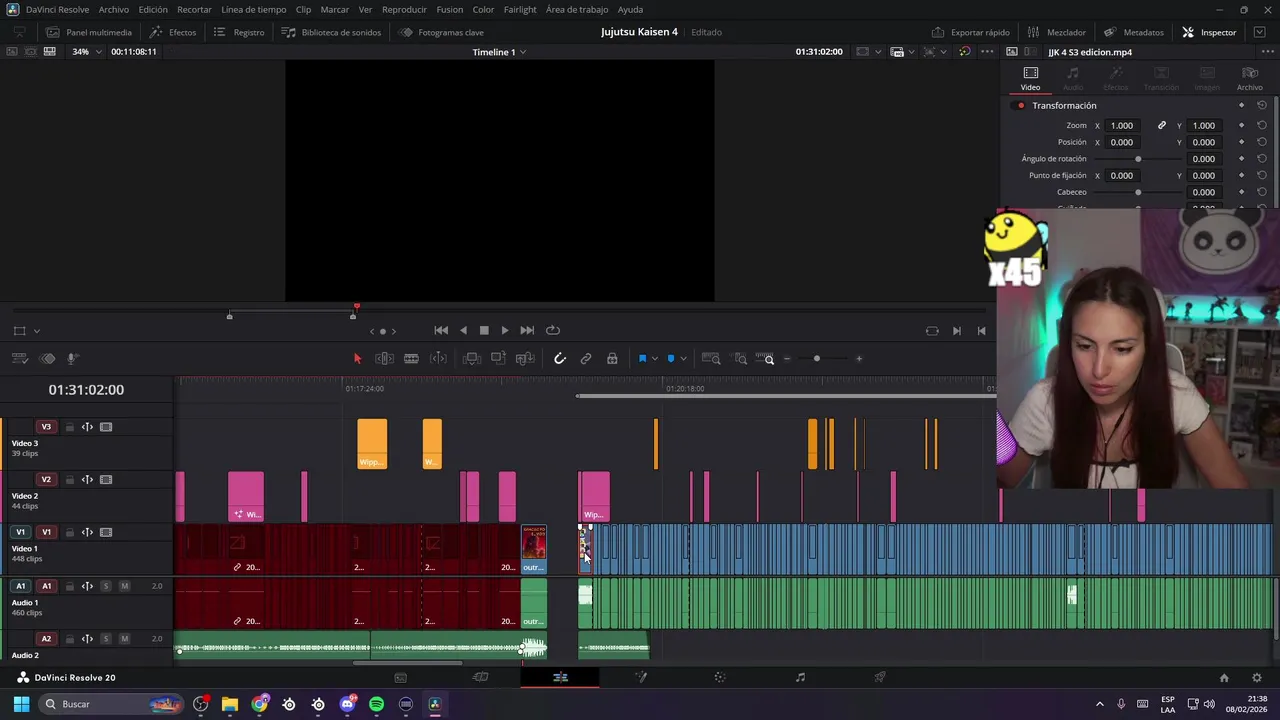The height and width of the screenshot is (720, 1280).
Task: Open Spotify from Windows taskbar
Action: pyautogui.click(x=376, y=704)
